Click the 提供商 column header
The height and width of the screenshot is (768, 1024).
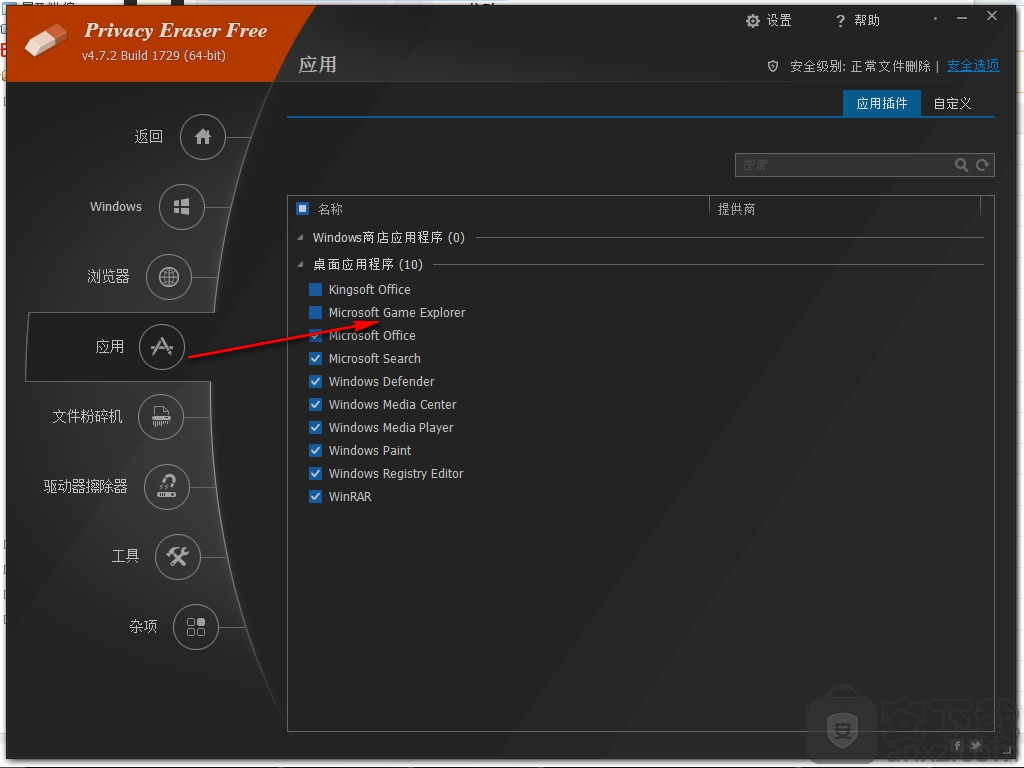(736, 209)
